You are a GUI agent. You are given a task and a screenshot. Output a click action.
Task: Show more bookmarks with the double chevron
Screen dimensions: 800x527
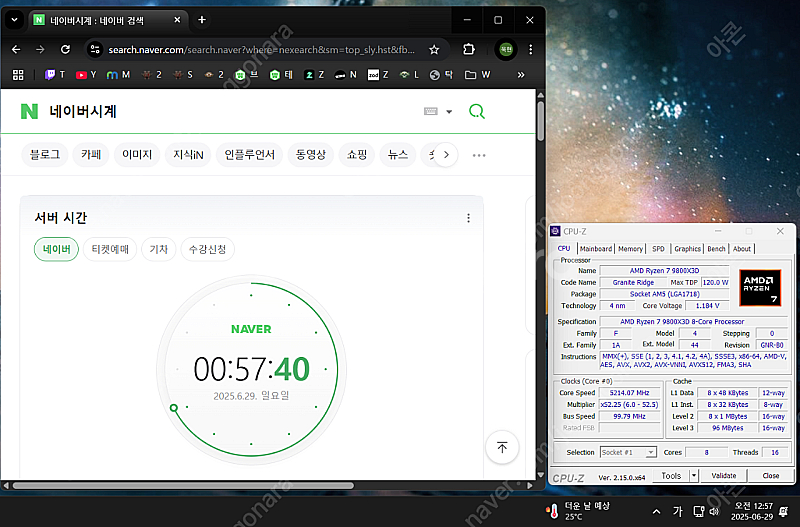pos(521,75)
